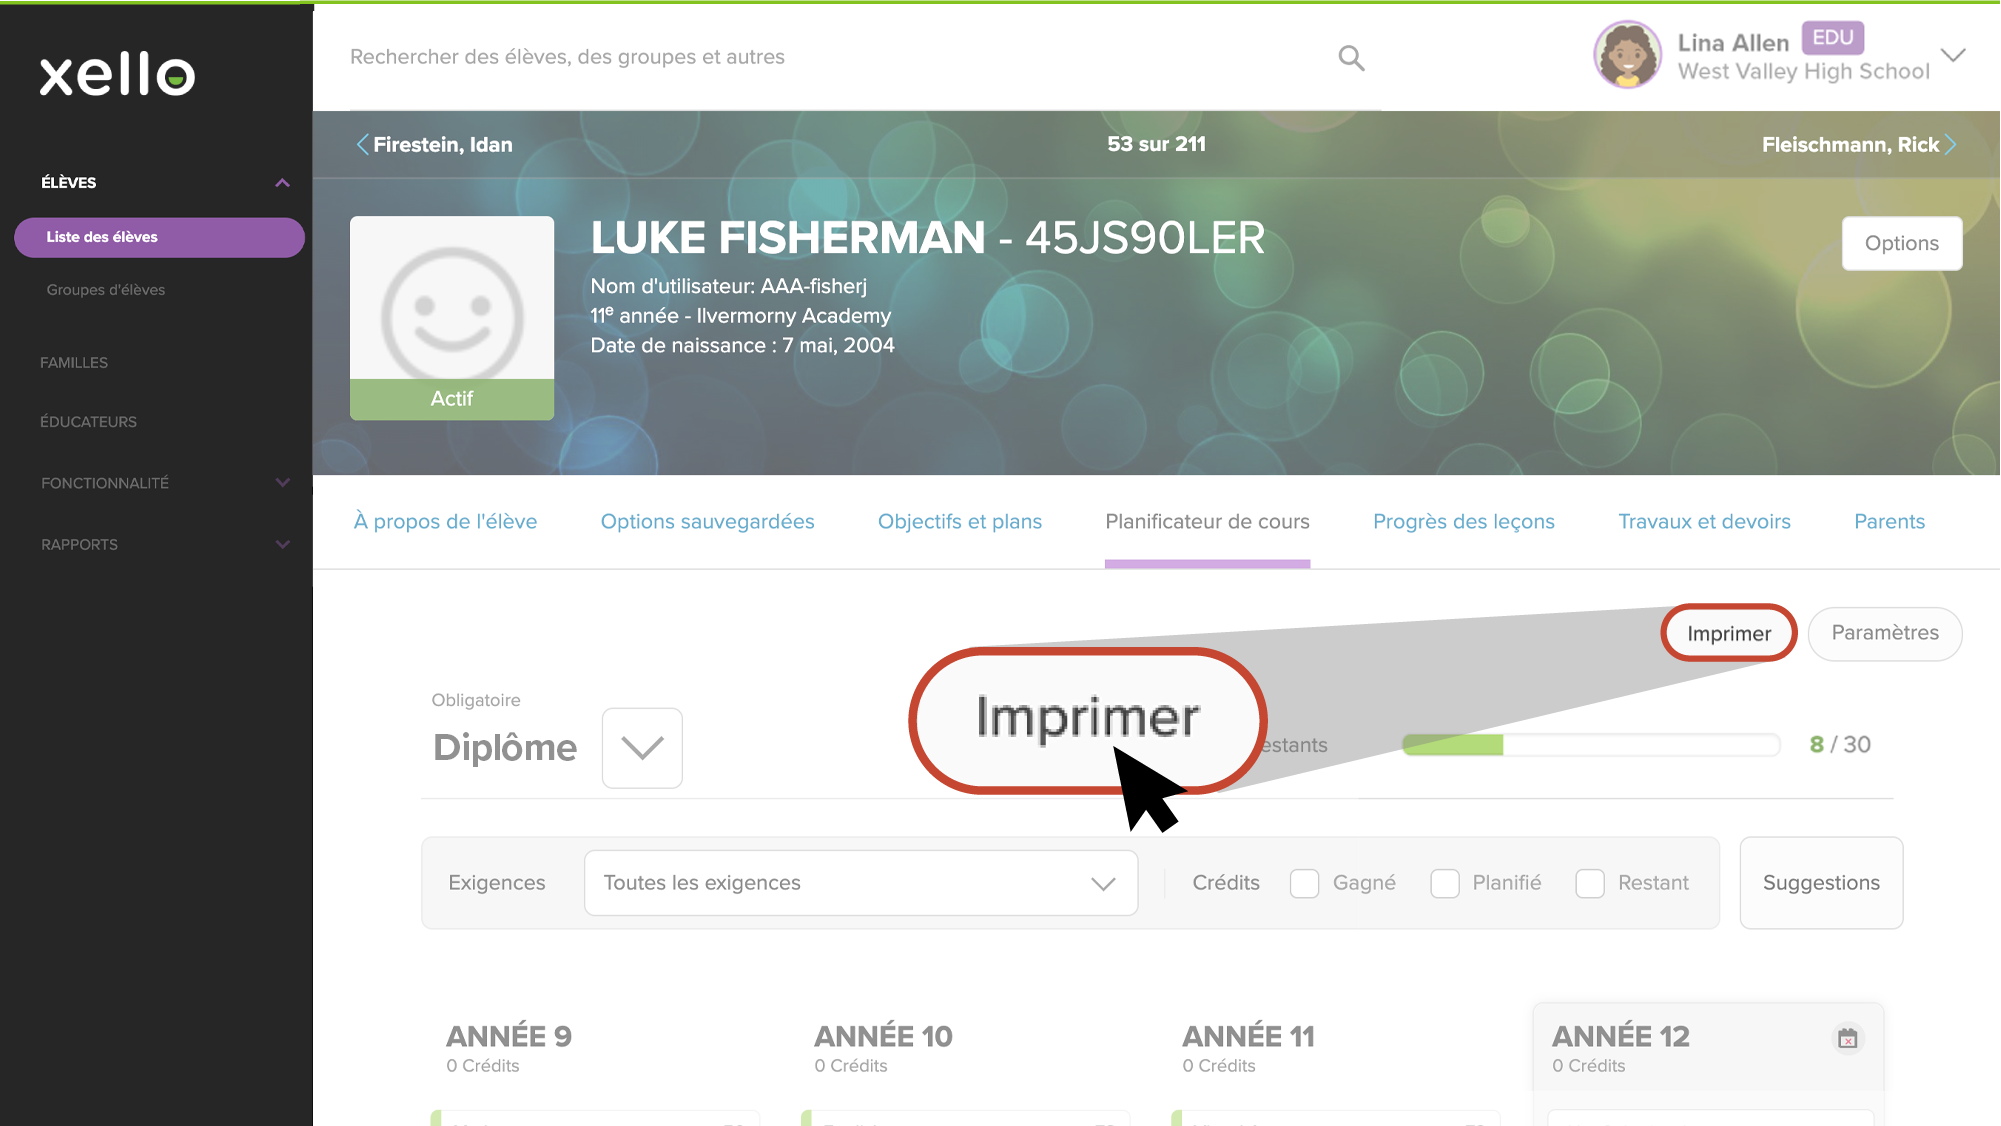Go to previous student Firestein, Idan
The image size is (2001, 1126).
pyautogui.click(x=434, y=145)
